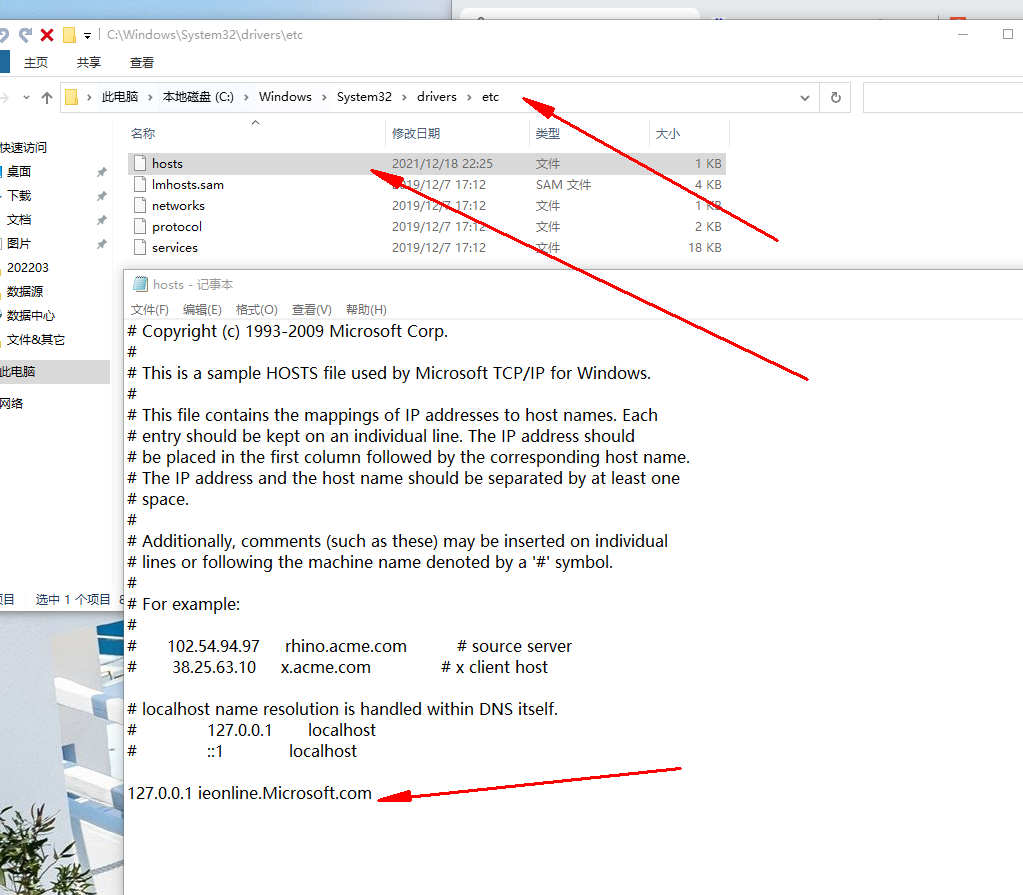
Task: Open the 查看 ribbon tab
Action: tap(142, 63)
